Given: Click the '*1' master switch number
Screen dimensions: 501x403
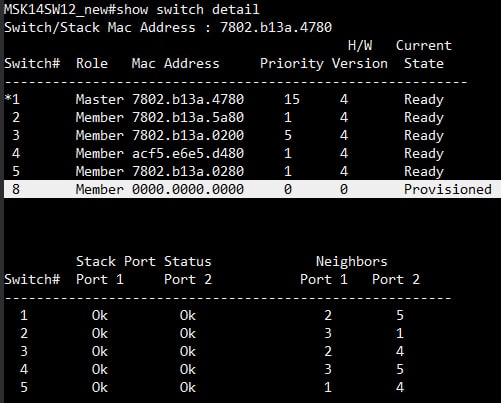Looking at the screenshot, I should tap(12, 99).
